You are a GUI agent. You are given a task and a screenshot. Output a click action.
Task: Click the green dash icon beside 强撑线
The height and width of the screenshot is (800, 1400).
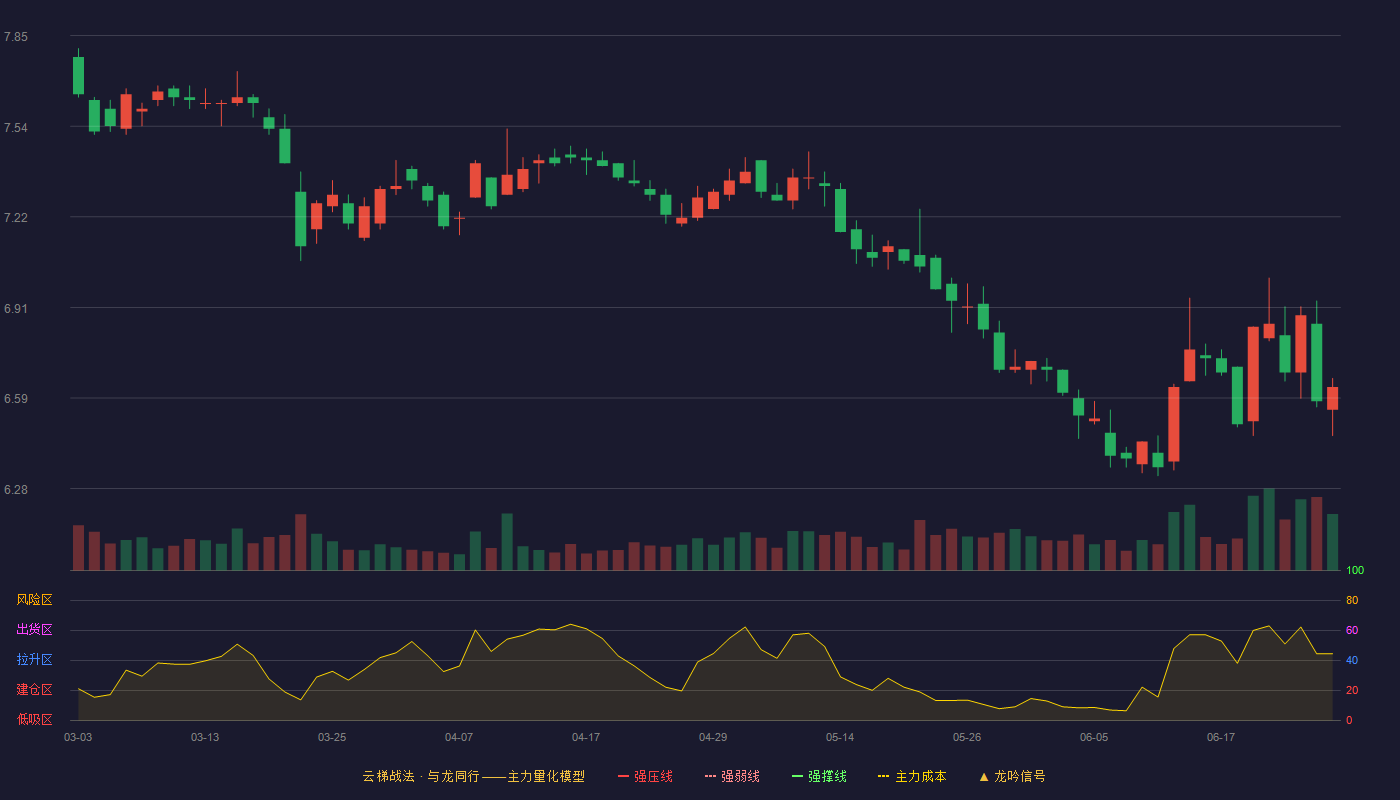point(797,776)
